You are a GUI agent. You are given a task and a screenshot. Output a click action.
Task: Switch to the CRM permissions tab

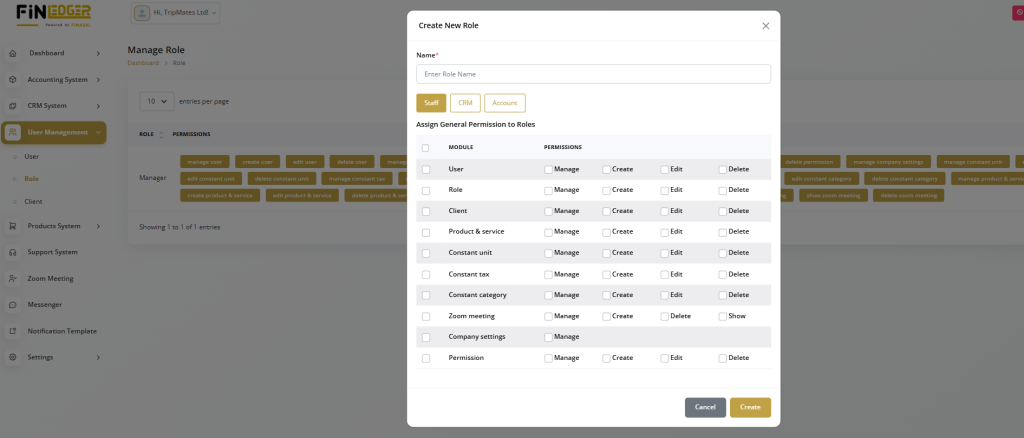pos(465,103)
